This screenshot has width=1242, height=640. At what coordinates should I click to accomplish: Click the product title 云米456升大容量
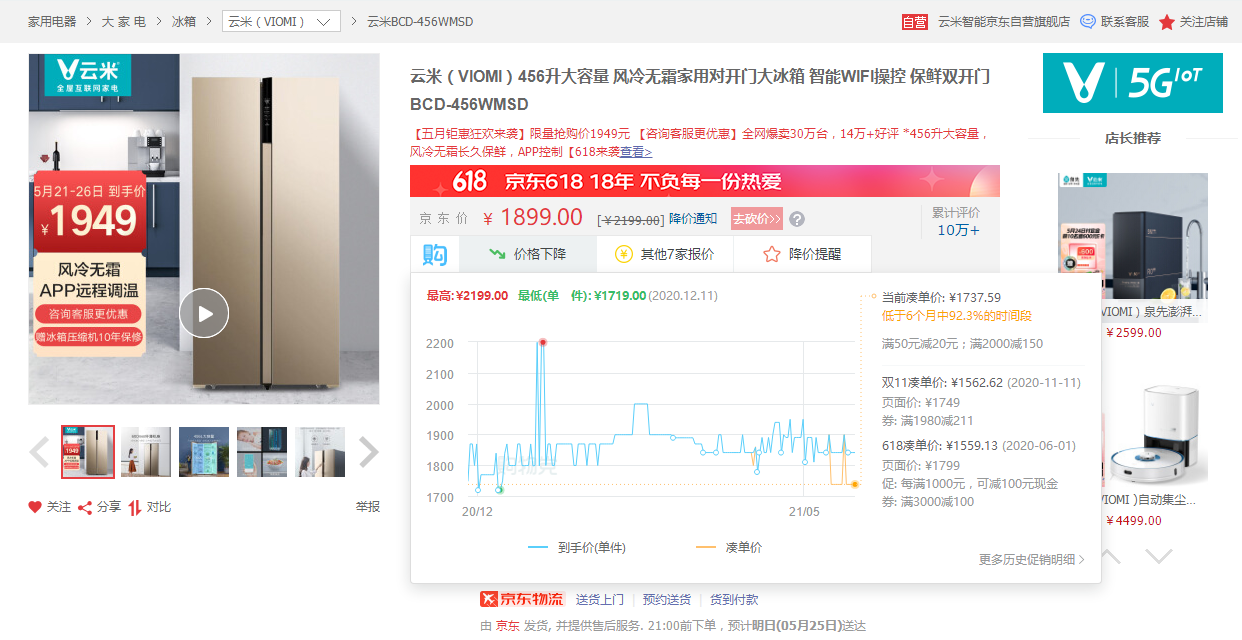[x=700, y=90]
